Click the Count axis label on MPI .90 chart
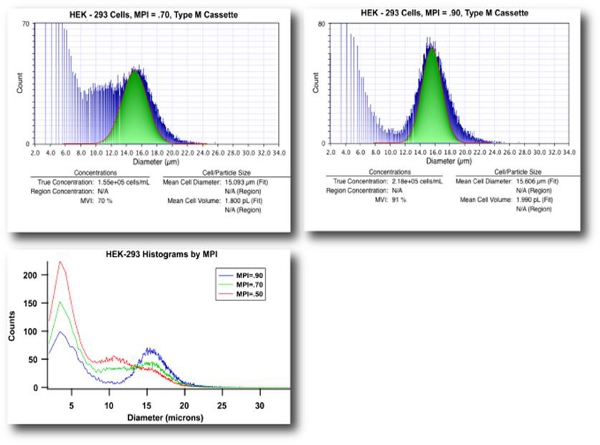 pyautogui.click(x=316, y=82)
